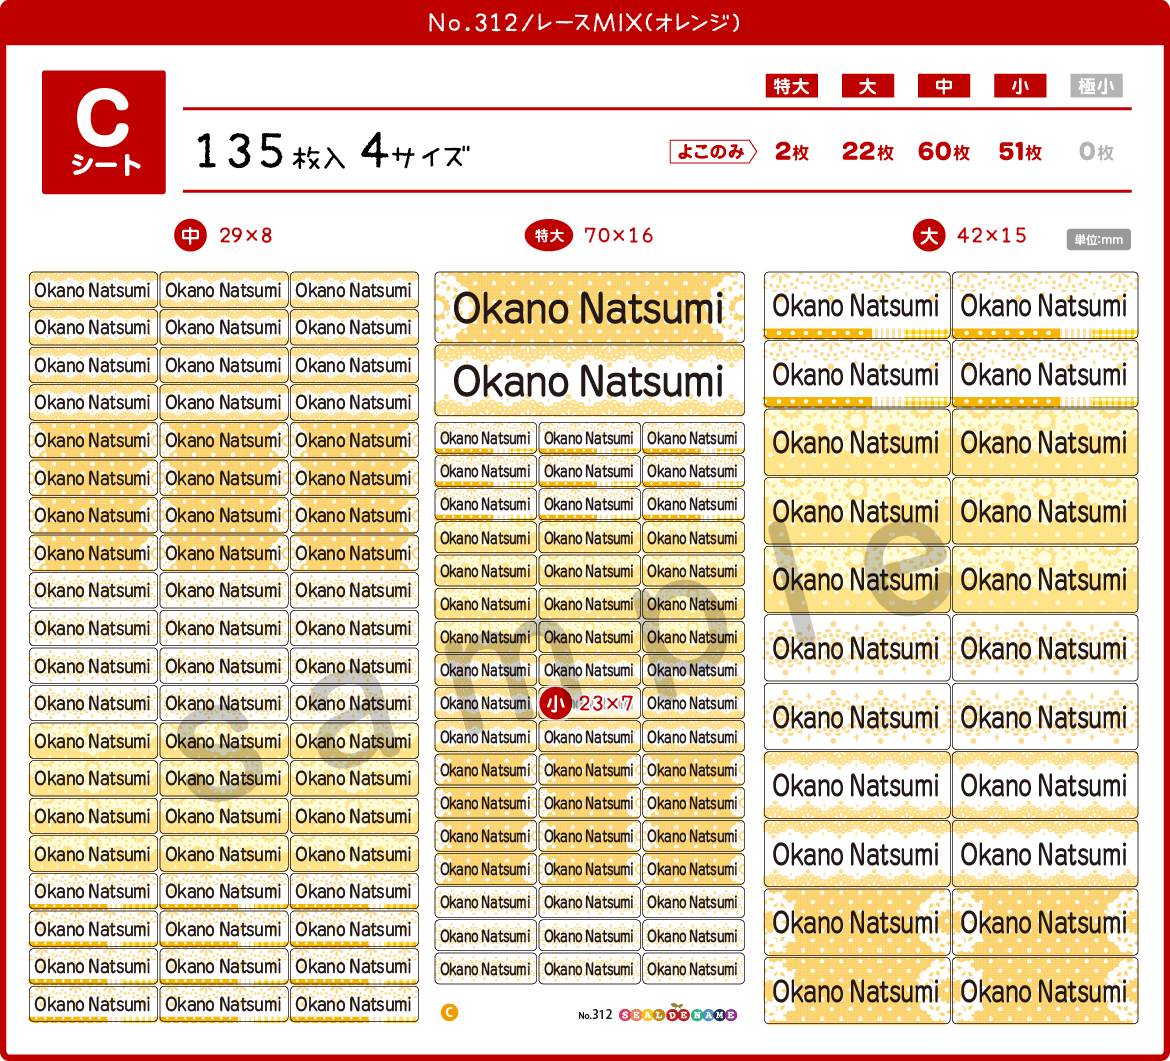
Task: Click the 60枚 count under 中
Action: [944, 151]
